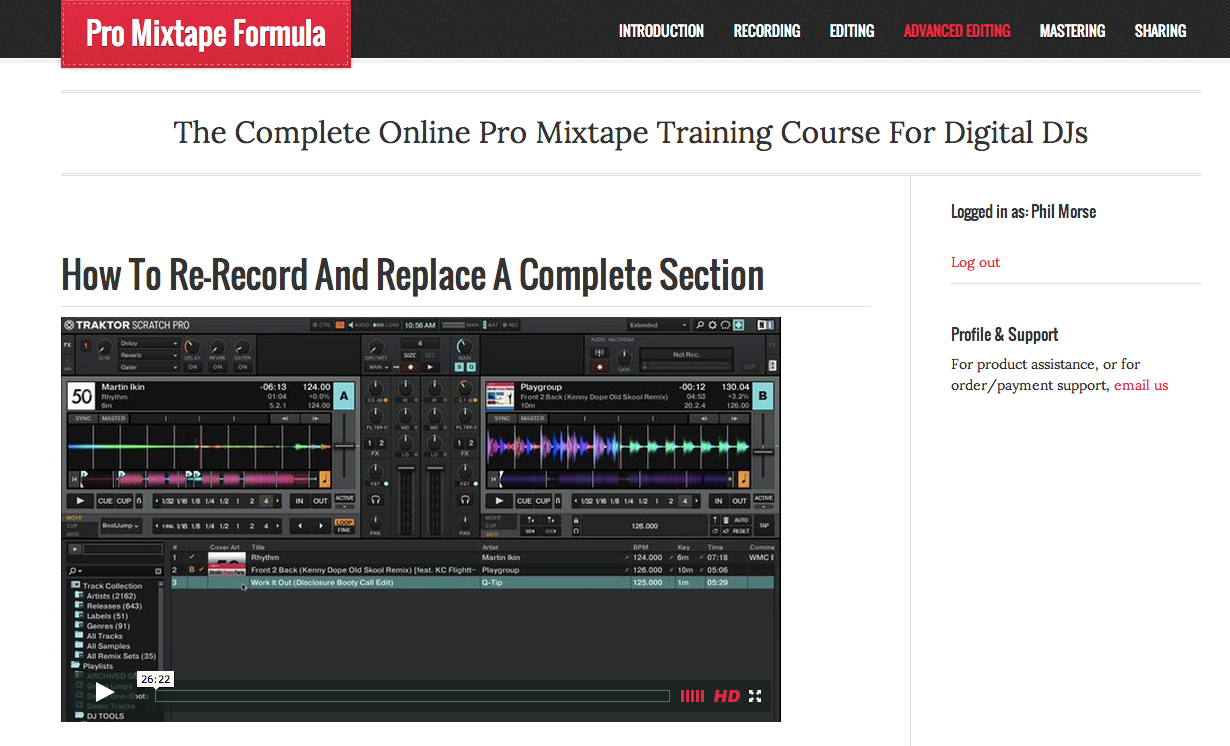The width and height of the screenshot is (1230, 746).
Task: Toggle the Q quantize button
Action: pyautogui.click(x=470, y=367)
